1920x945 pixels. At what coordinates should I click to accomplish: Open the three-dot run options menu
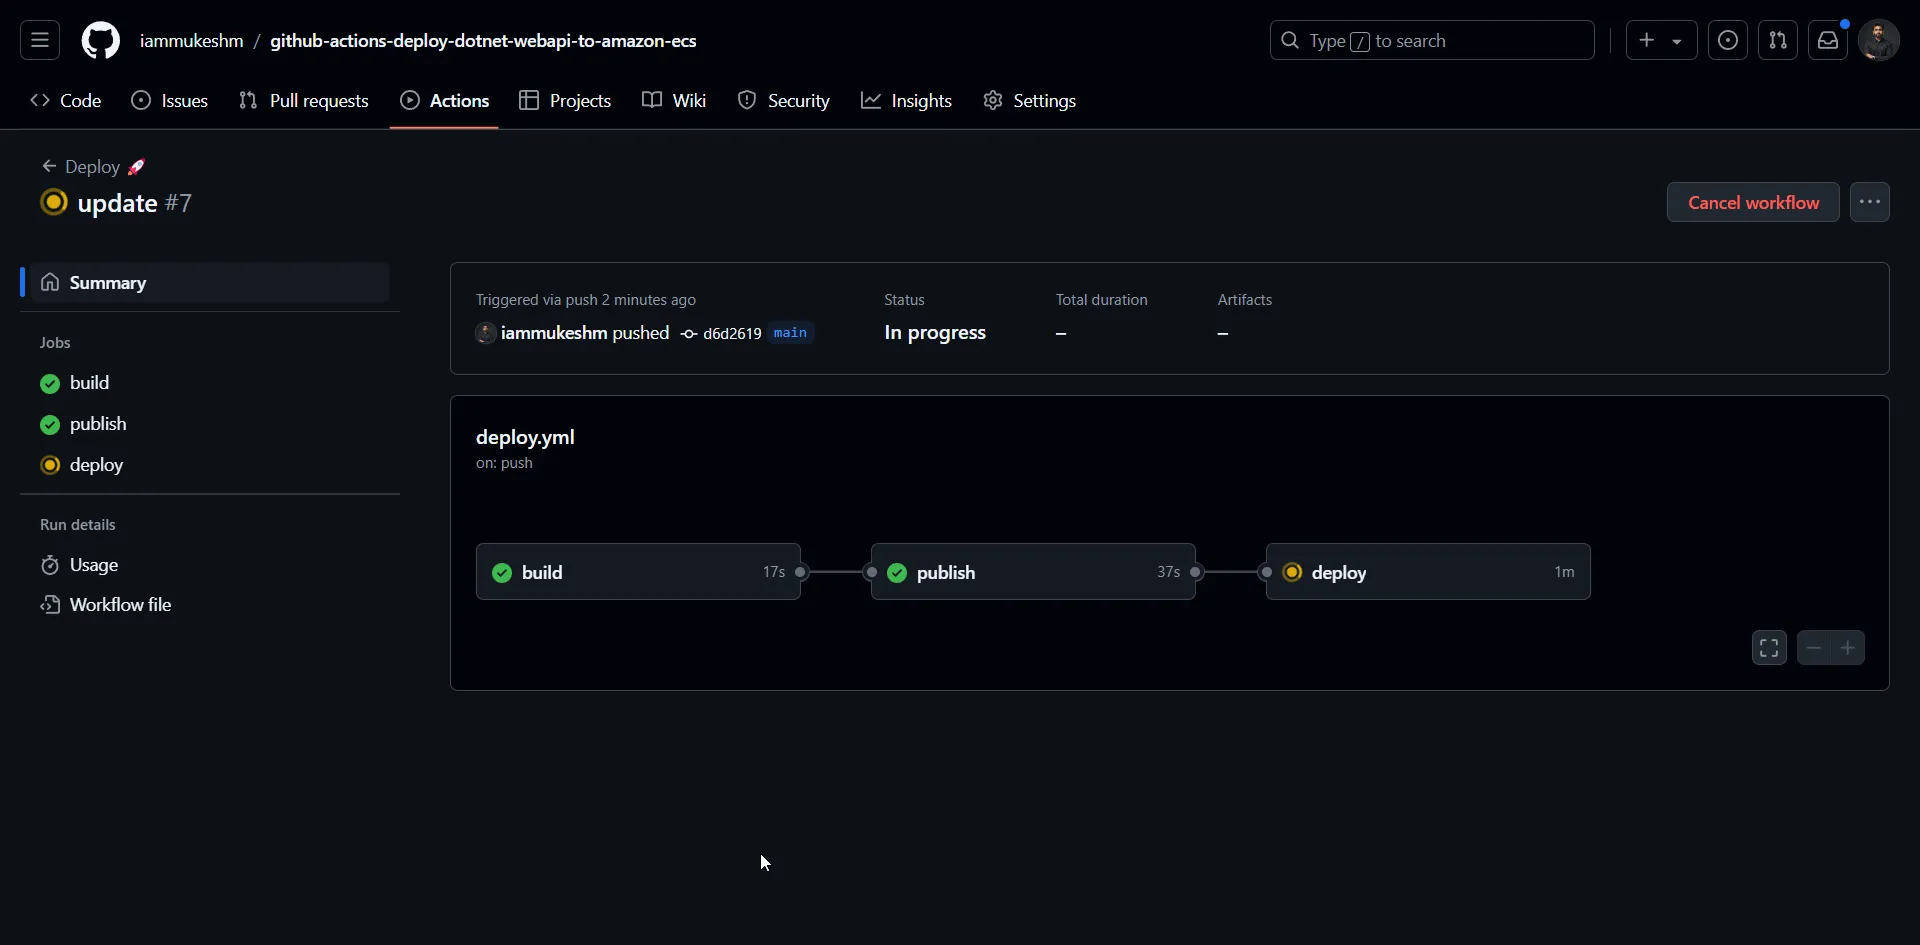pos(1869,202)
